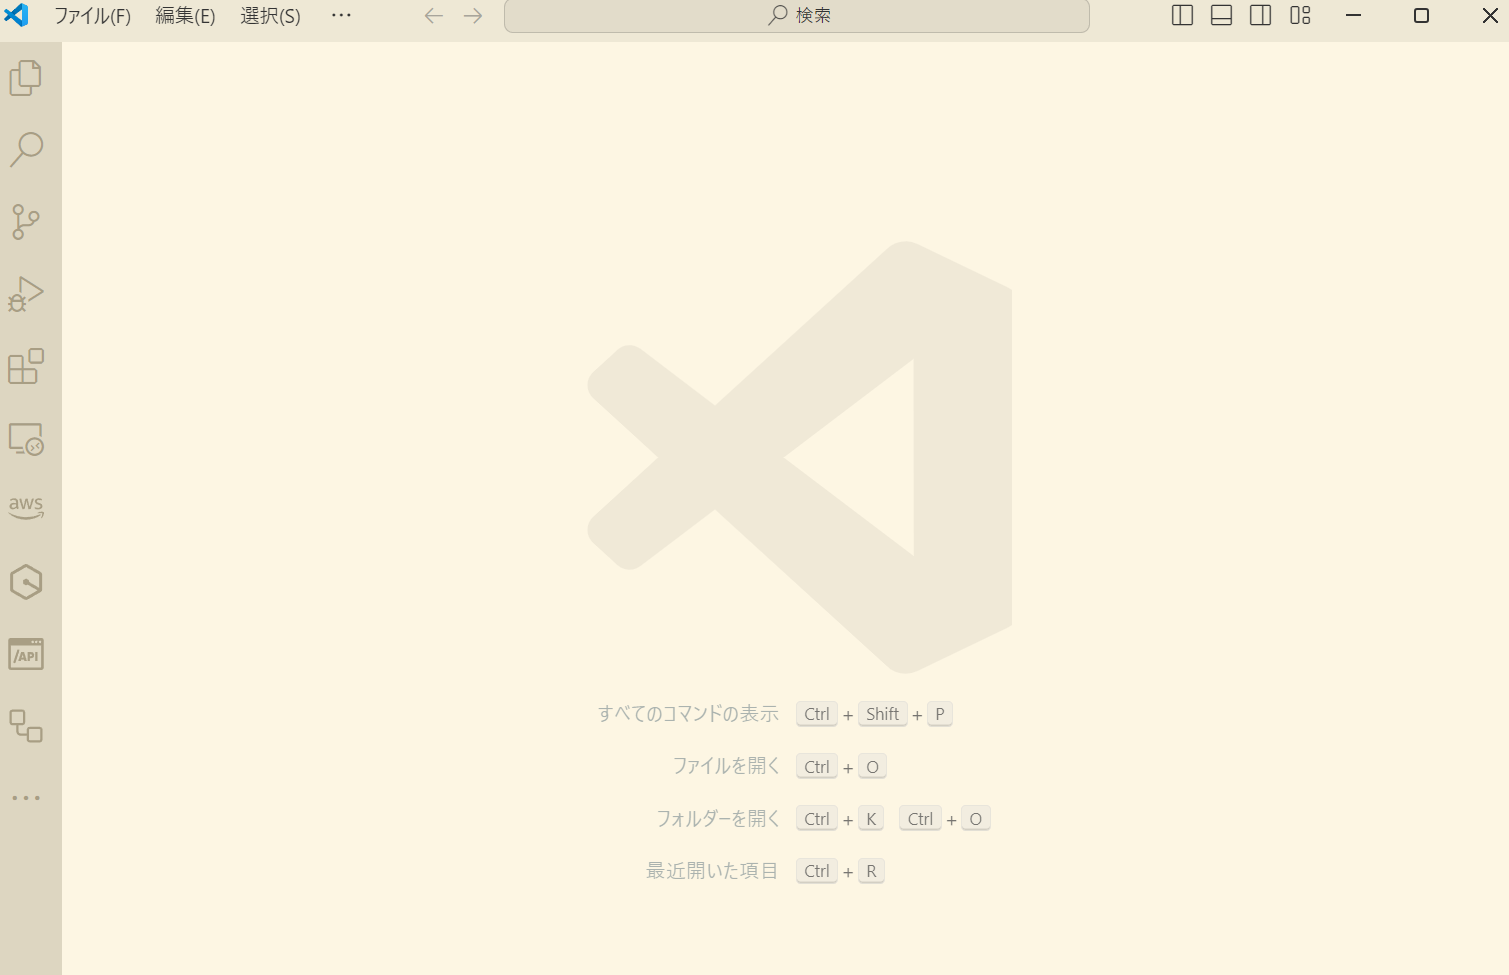Open the /API panel icon
This screenshot has height=975, width=1509.
(26, 654)
